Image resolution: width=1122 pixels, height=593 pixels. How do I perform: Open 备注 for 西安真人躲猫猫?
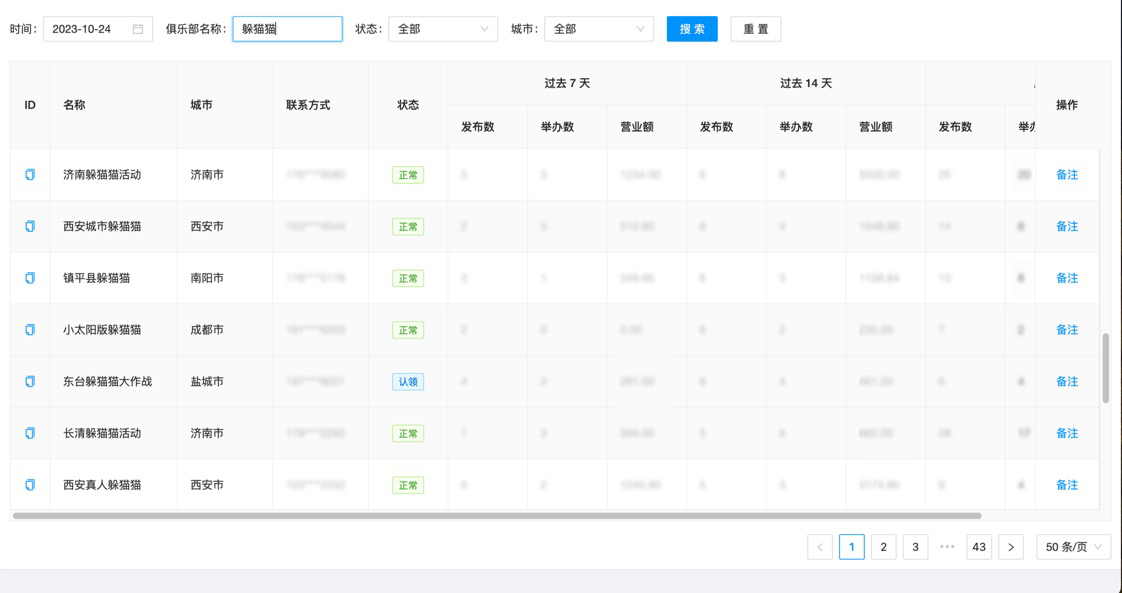(1067, 484)
